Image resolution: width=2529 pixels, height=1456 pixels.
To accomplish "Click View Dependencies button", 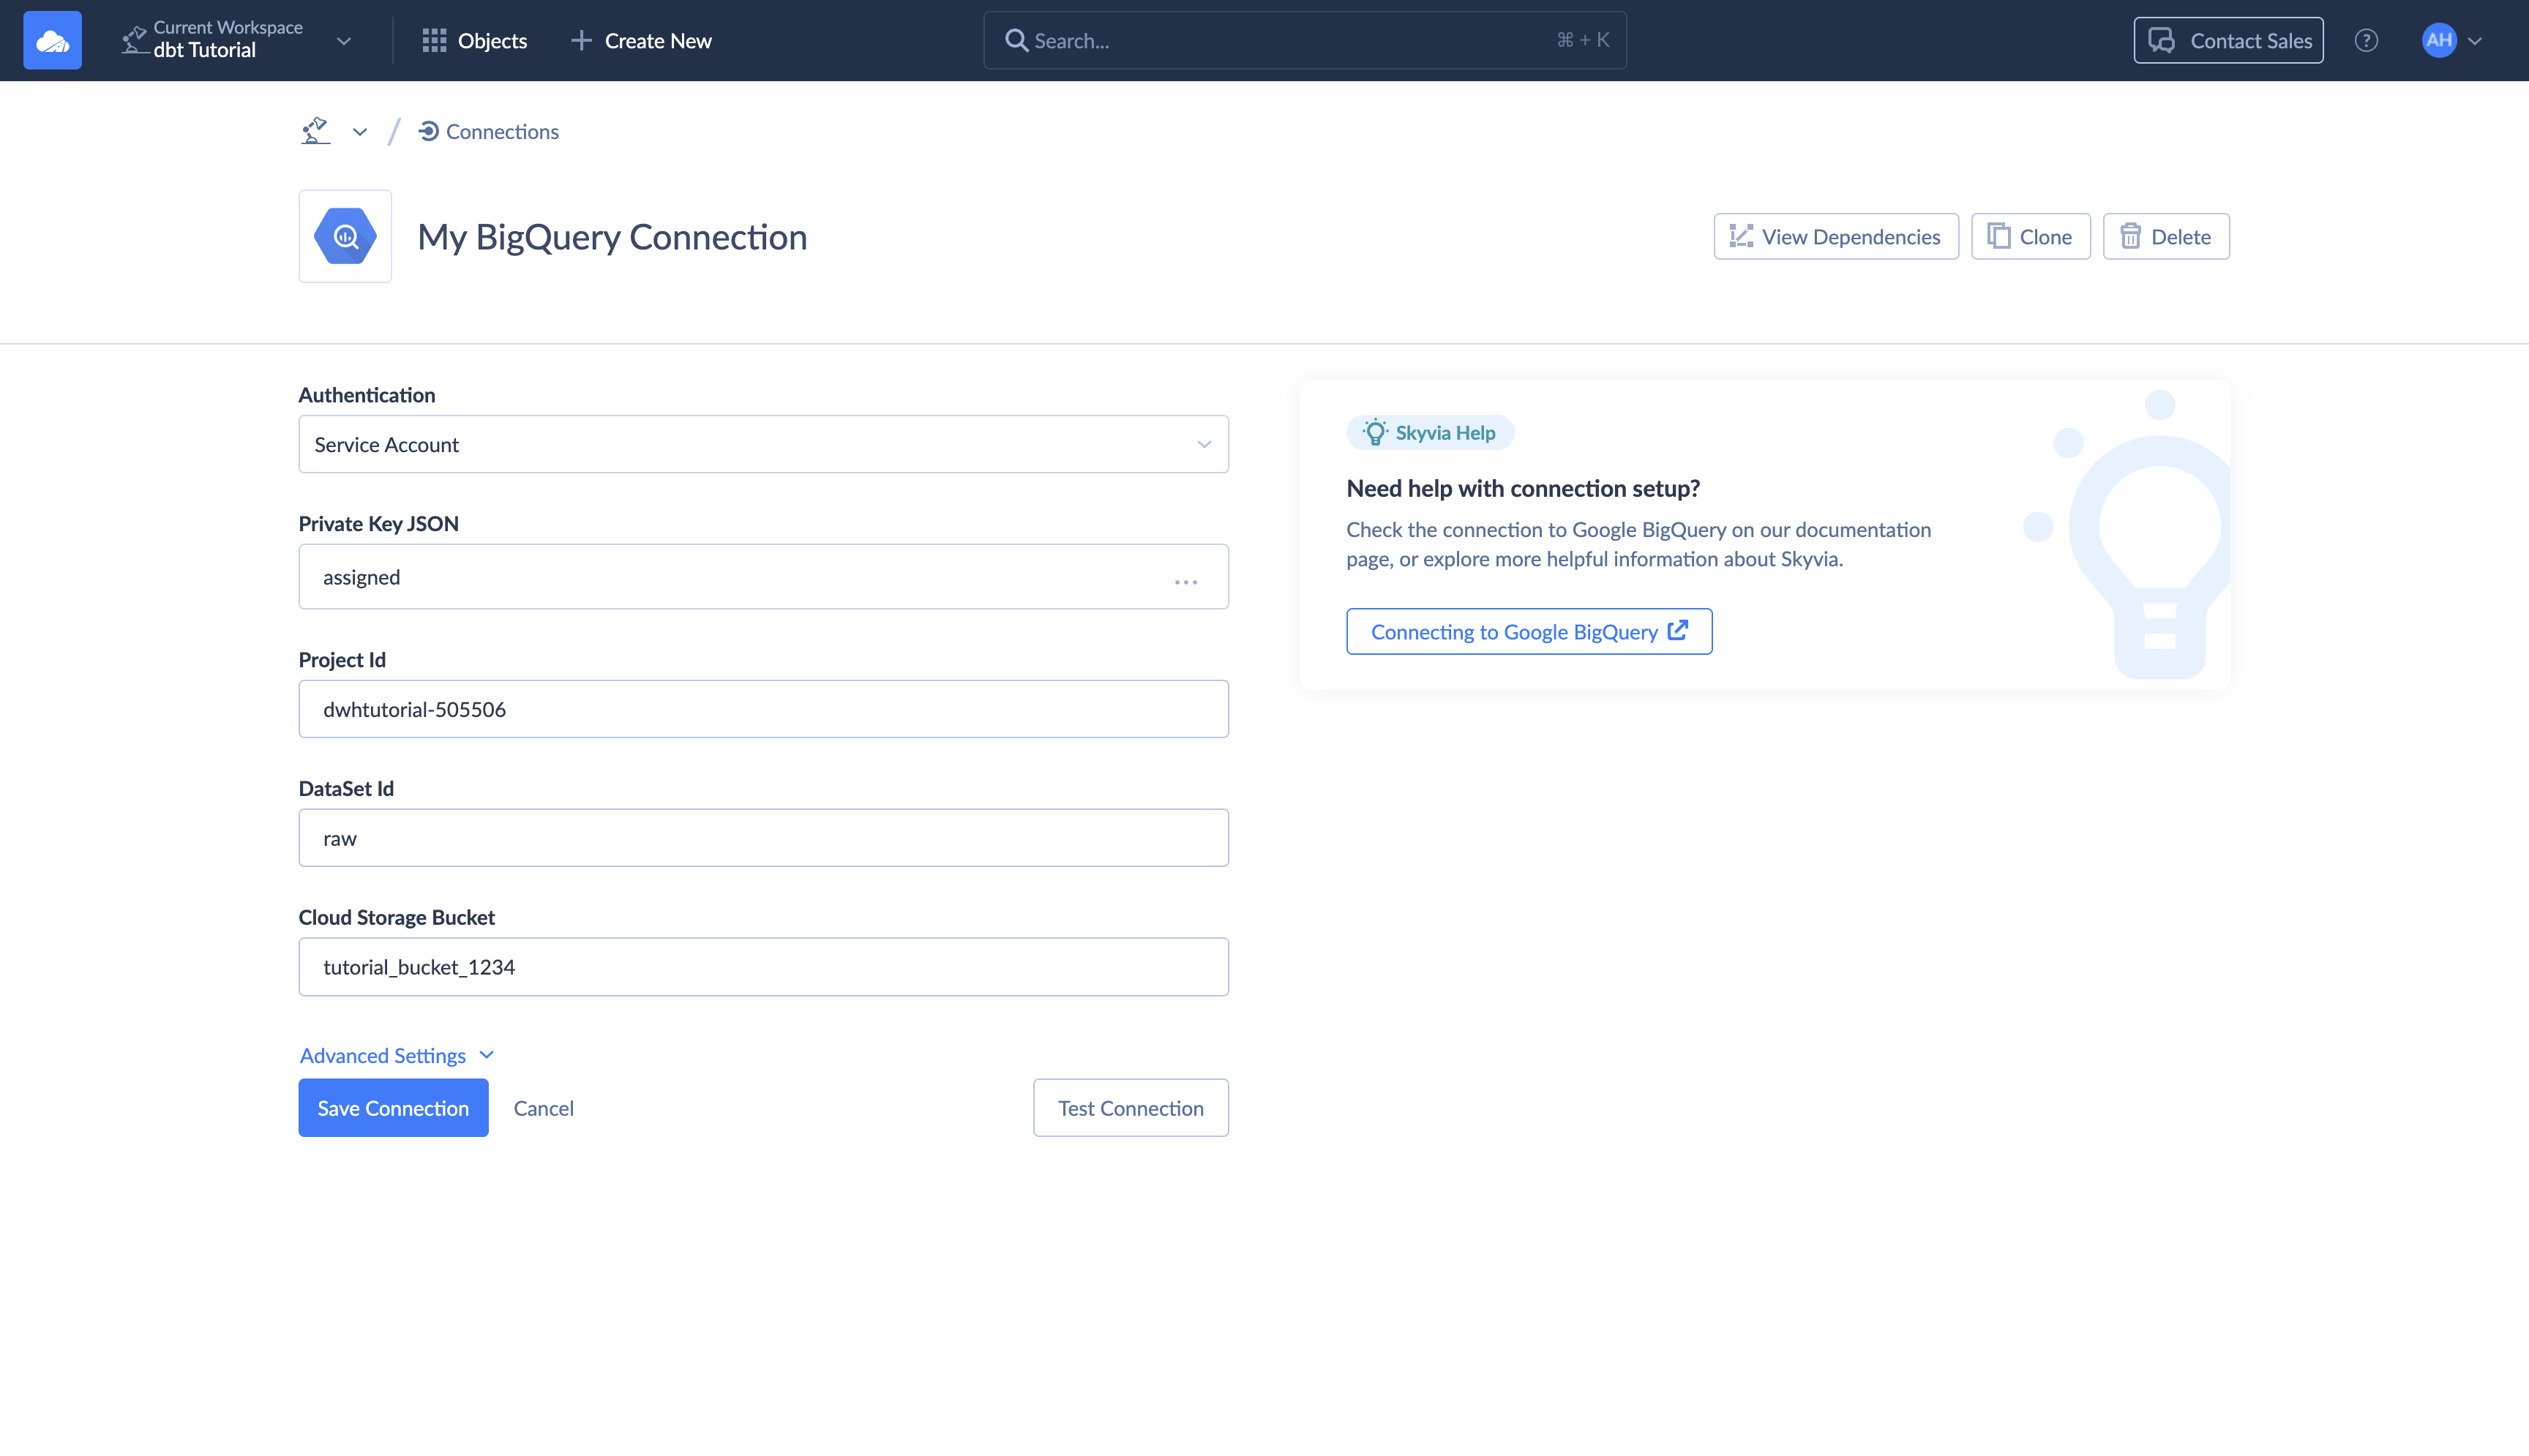I will 1836,236.
